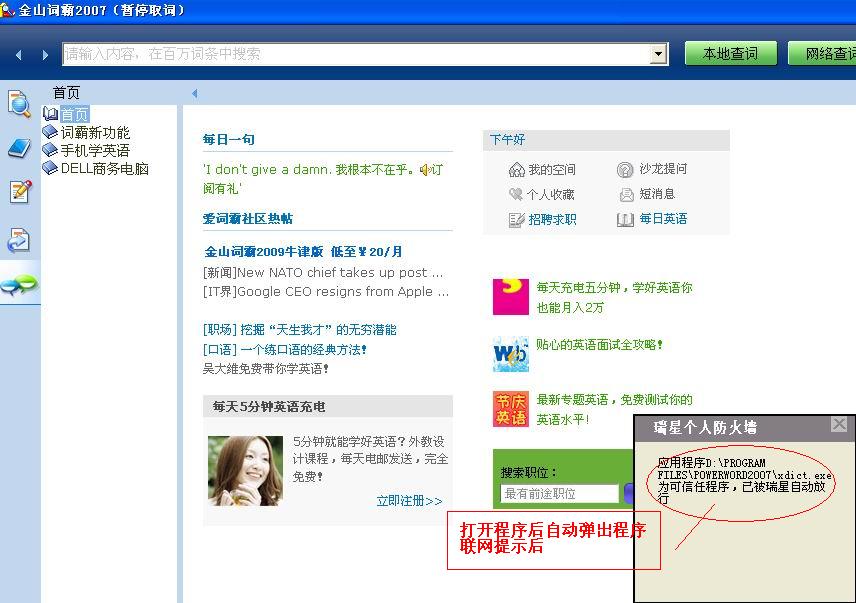
Task: Open the 招聘求职 link
Action: pos(552,219)
